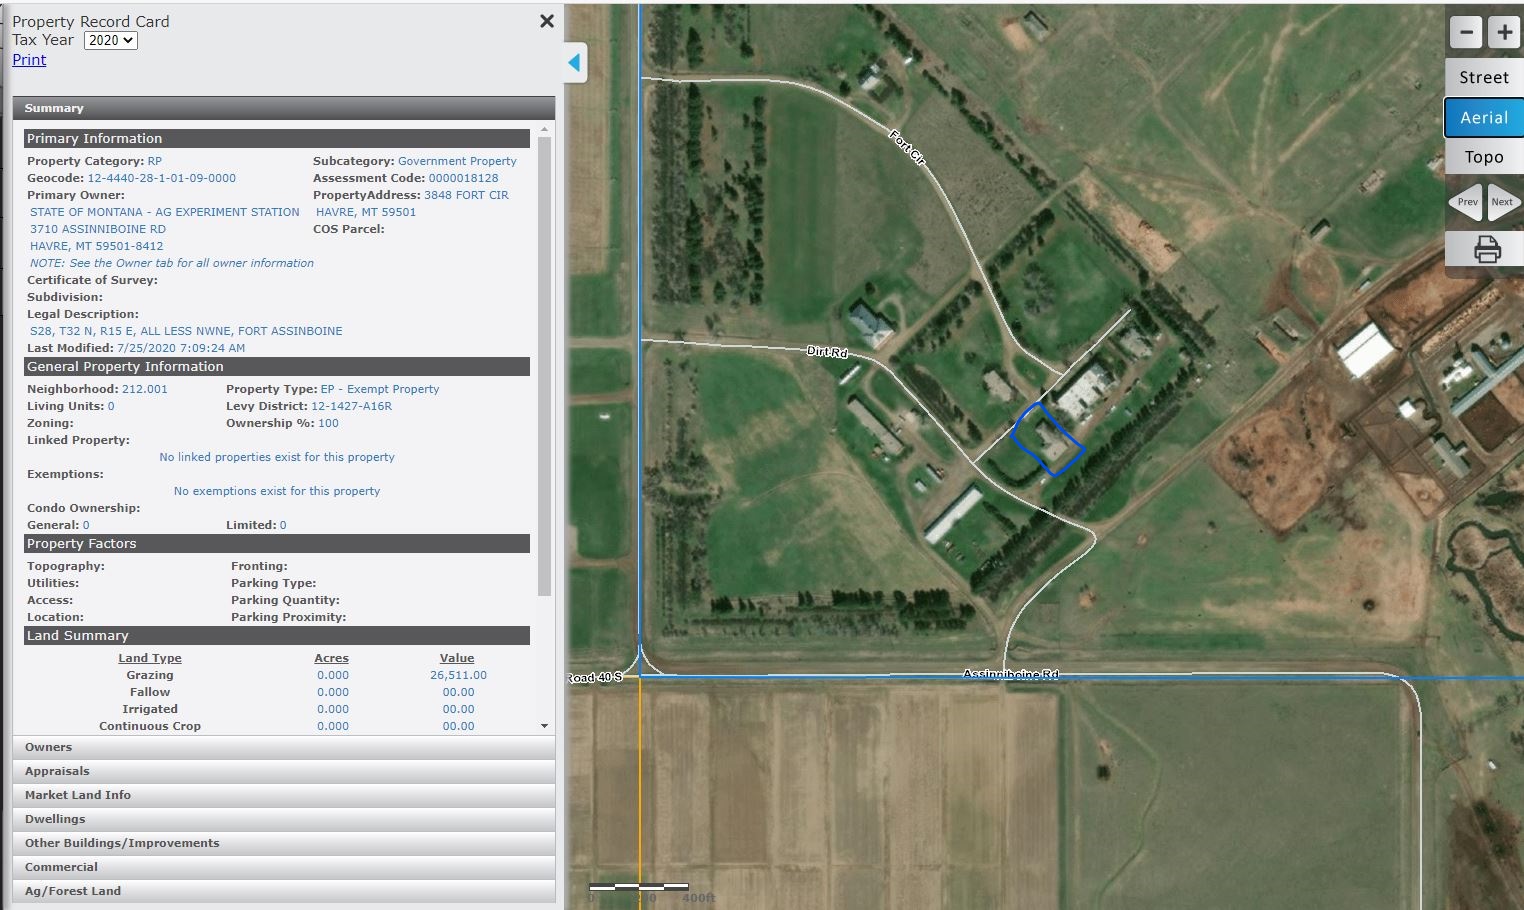Open the Tax Year dropdown
This screenshot has height=910, width=1524.
click(x=110, y=40)
